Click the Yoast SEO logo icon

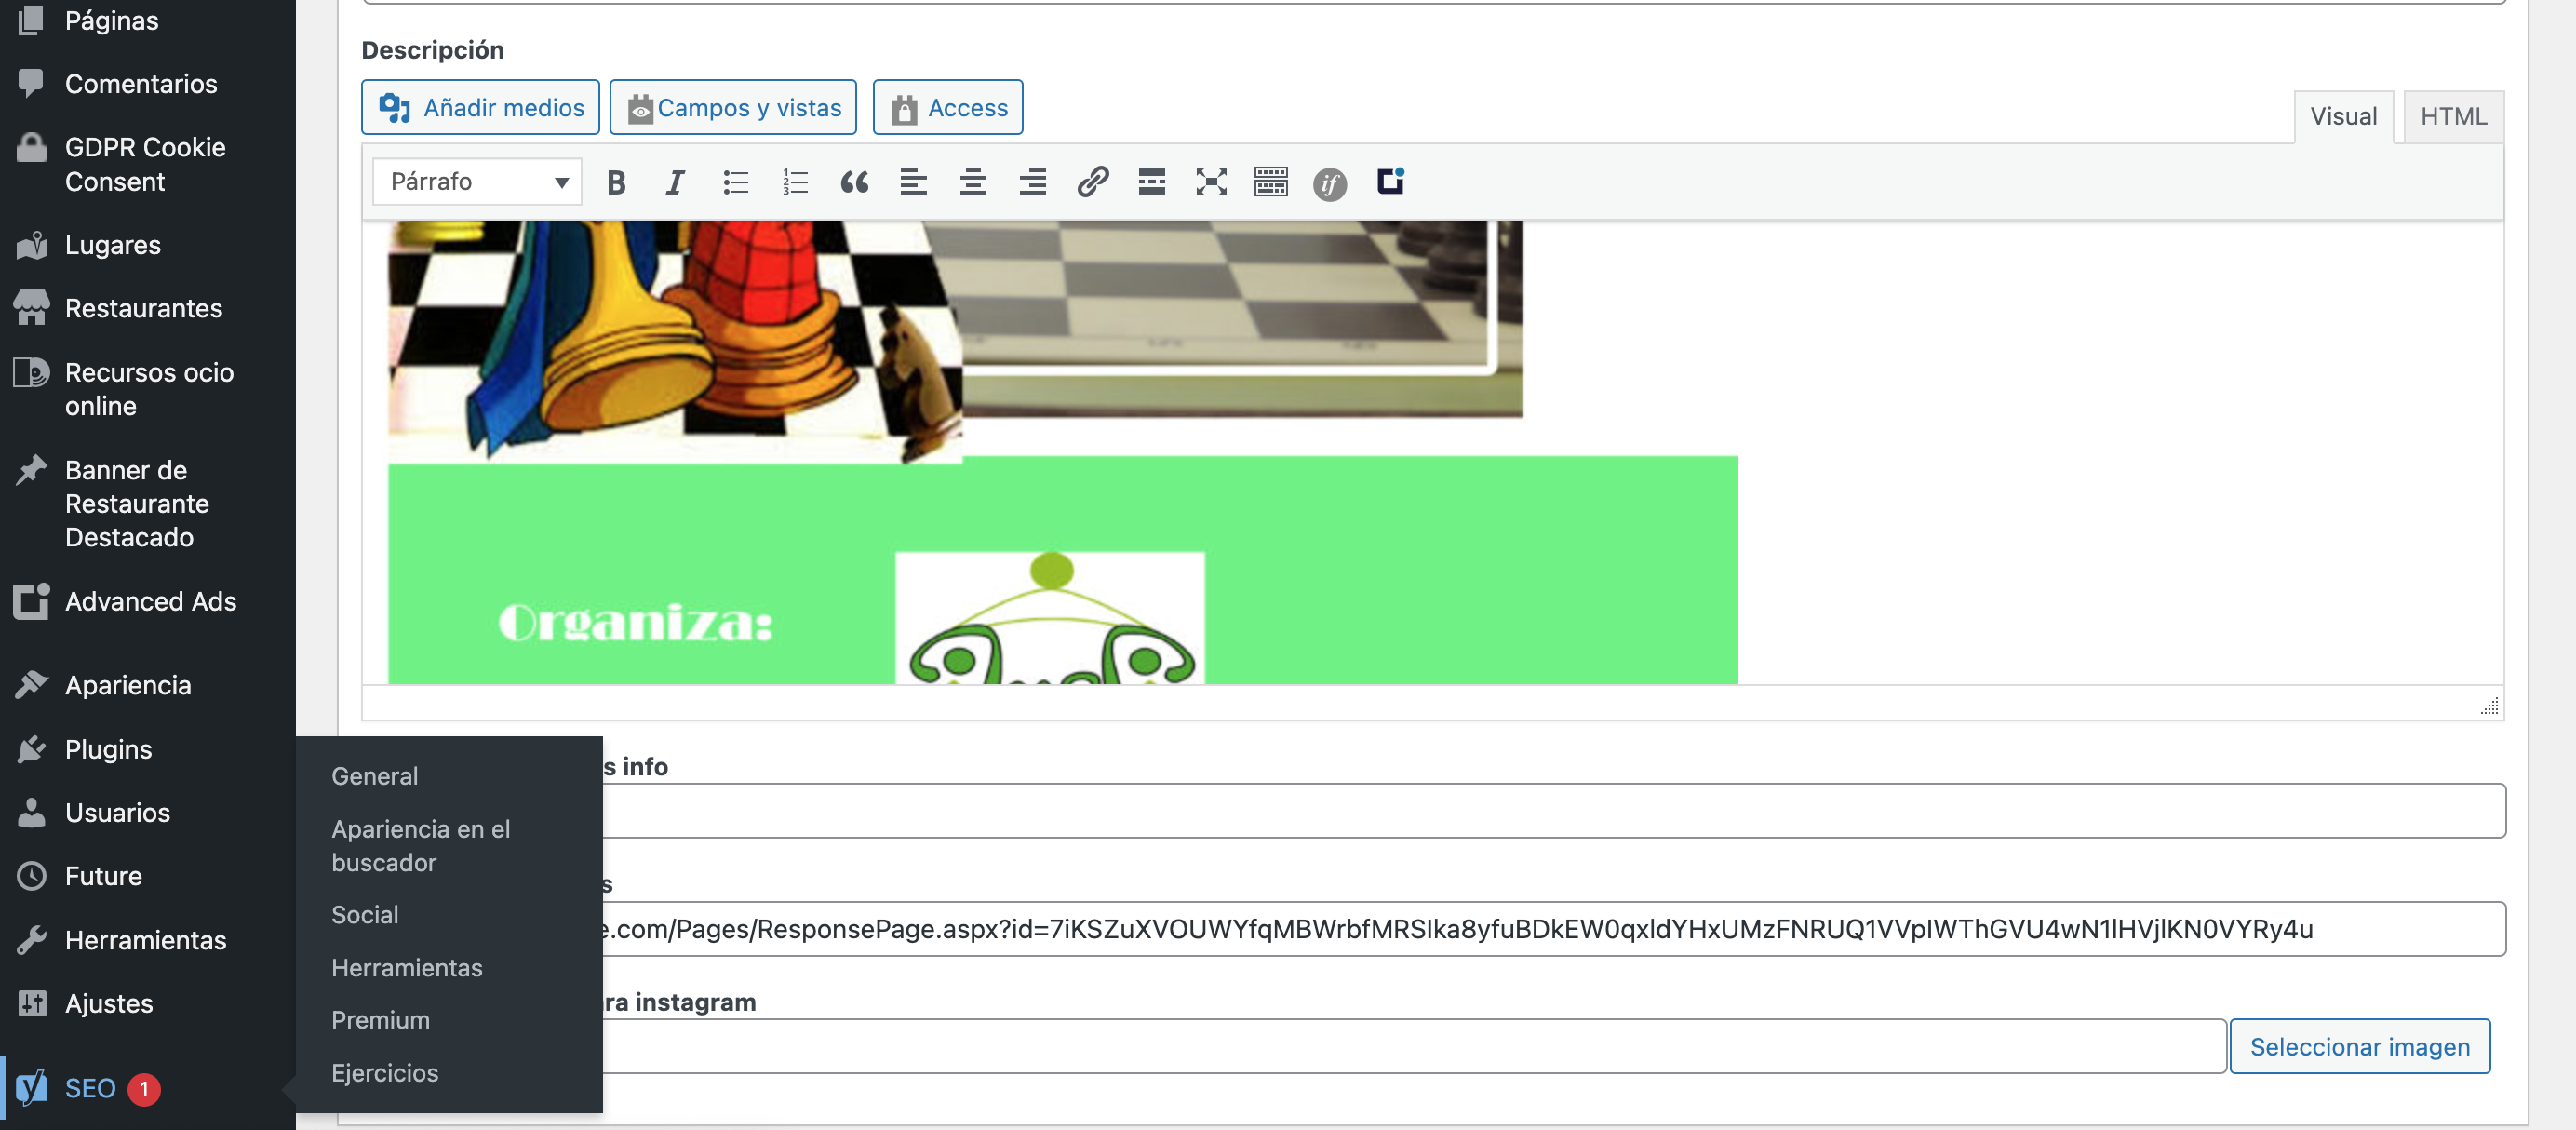point(31,1088)
